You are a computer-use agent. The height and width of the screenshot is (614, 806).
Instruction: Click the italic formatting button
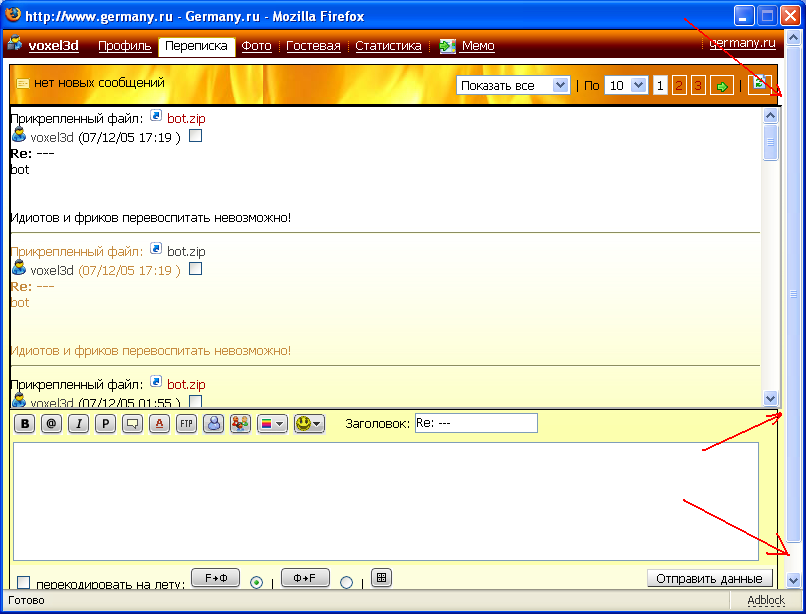(78, 423)
